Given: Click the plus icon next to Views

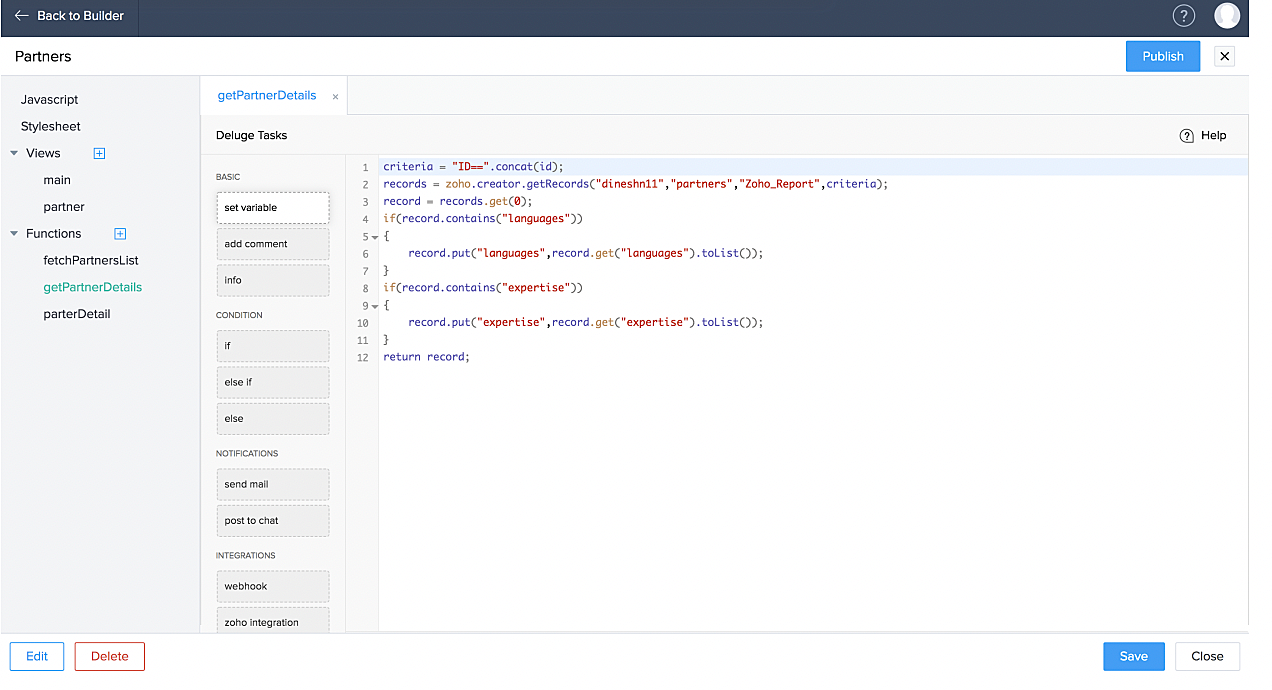Looking at the screenshot, I should tap(99, 153).
